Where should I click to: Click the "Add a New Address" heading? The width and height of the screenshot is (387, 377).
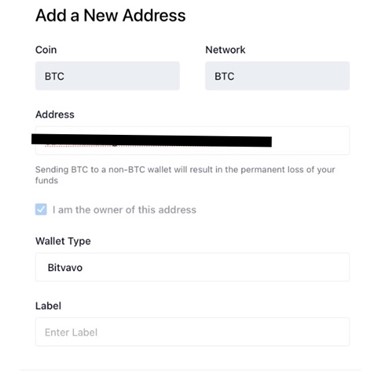click(110, 15)
